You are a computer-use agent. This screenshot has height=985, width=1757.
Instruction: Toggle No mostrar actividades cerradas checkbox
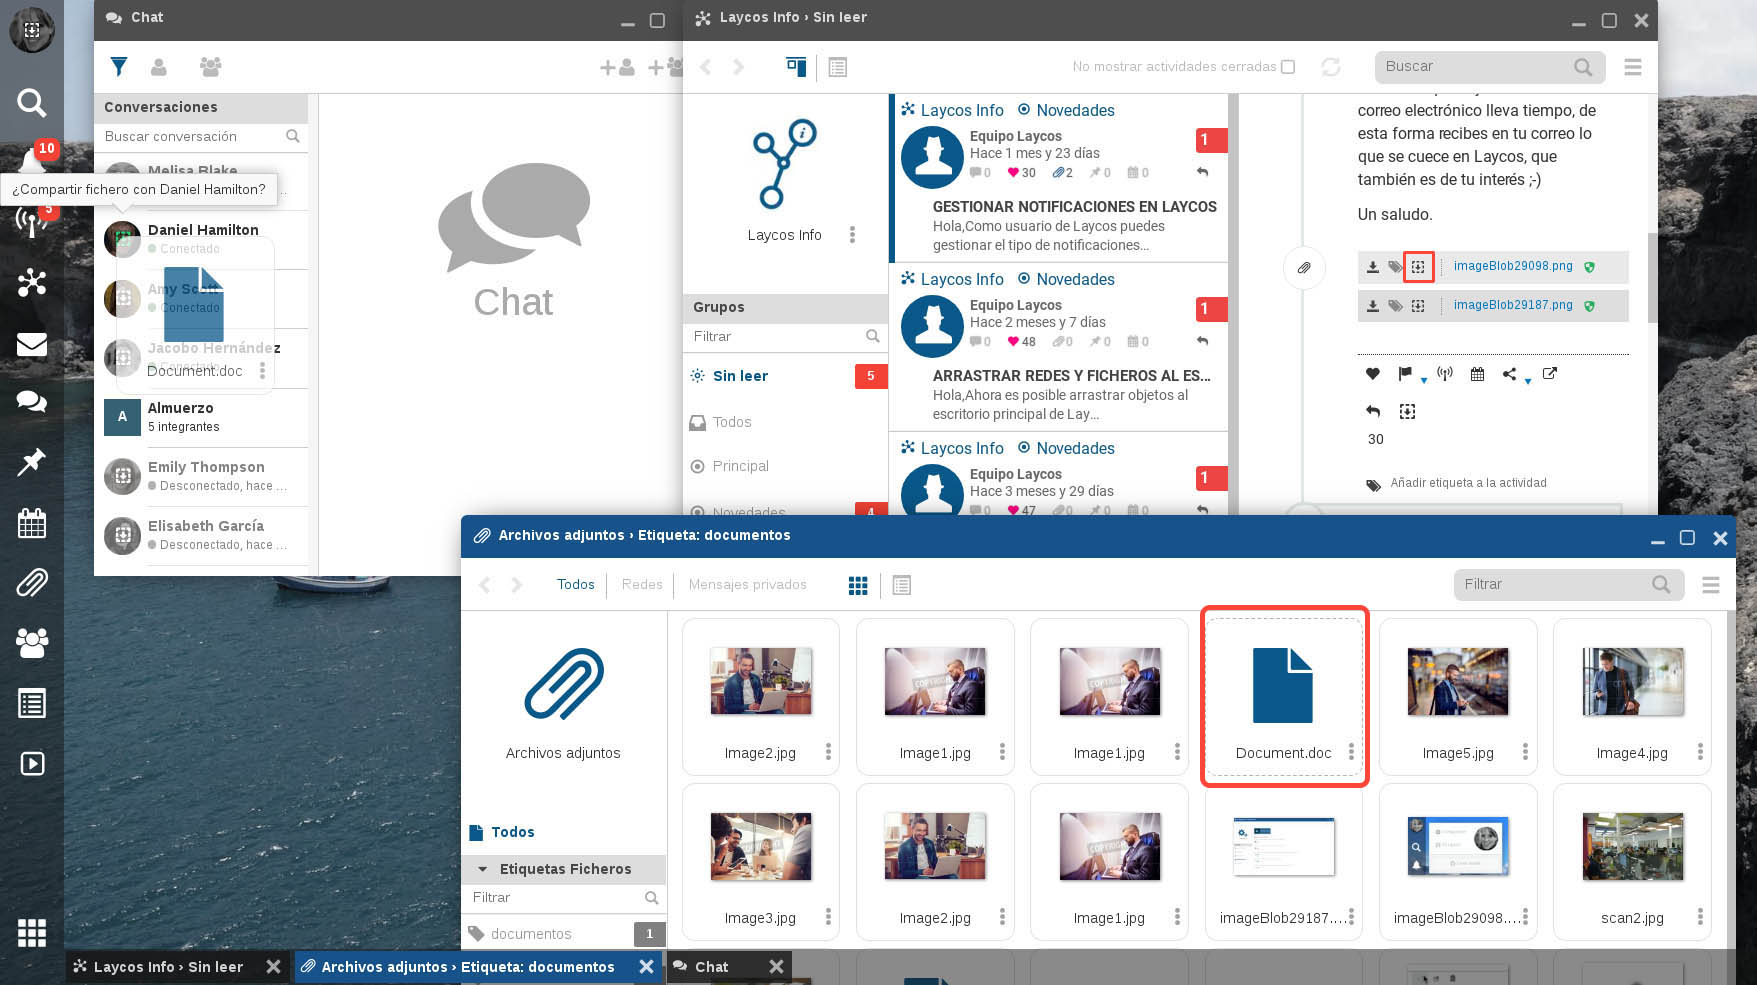click(x=1288, y=67)
